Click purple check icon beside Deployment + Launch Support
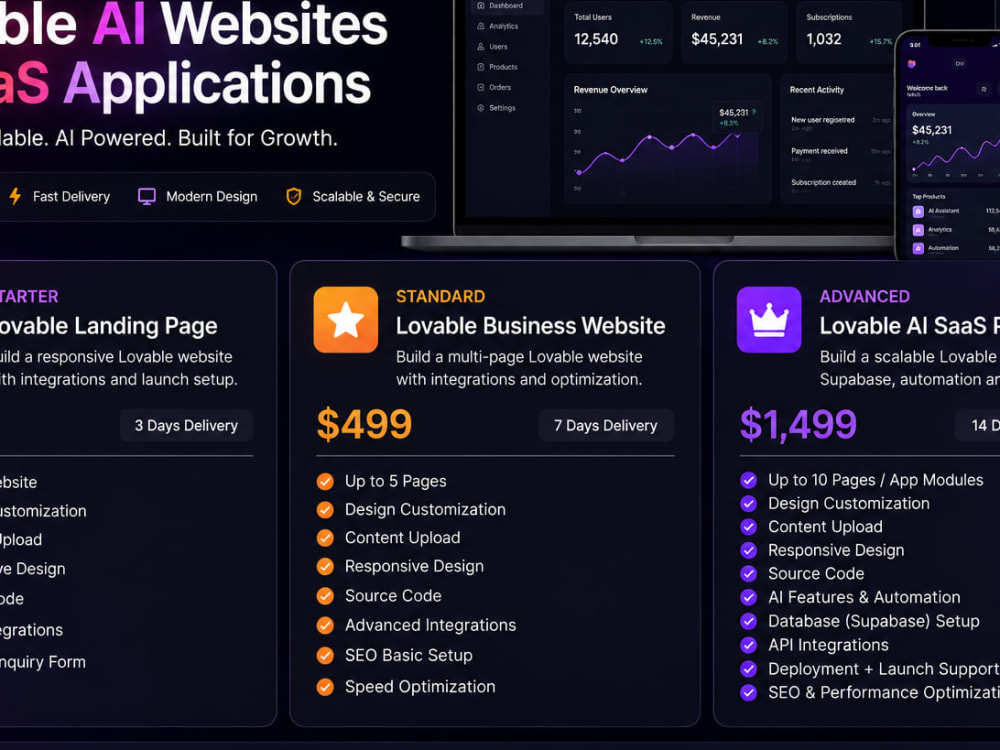Screen dimensions: 1000x750 click(749, 669)
